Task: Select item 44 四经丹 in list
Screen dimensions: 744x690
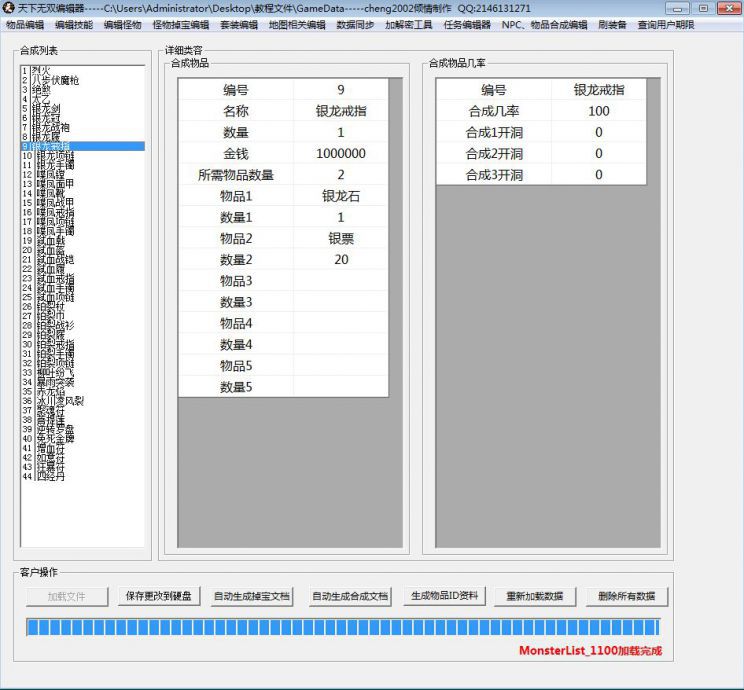Action: click(50, 476)
